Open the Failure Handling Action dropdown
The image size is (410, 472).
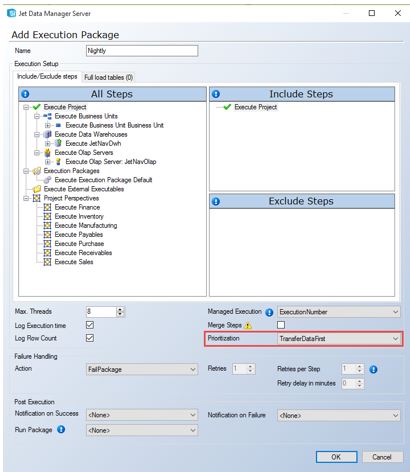coord(142,369)
